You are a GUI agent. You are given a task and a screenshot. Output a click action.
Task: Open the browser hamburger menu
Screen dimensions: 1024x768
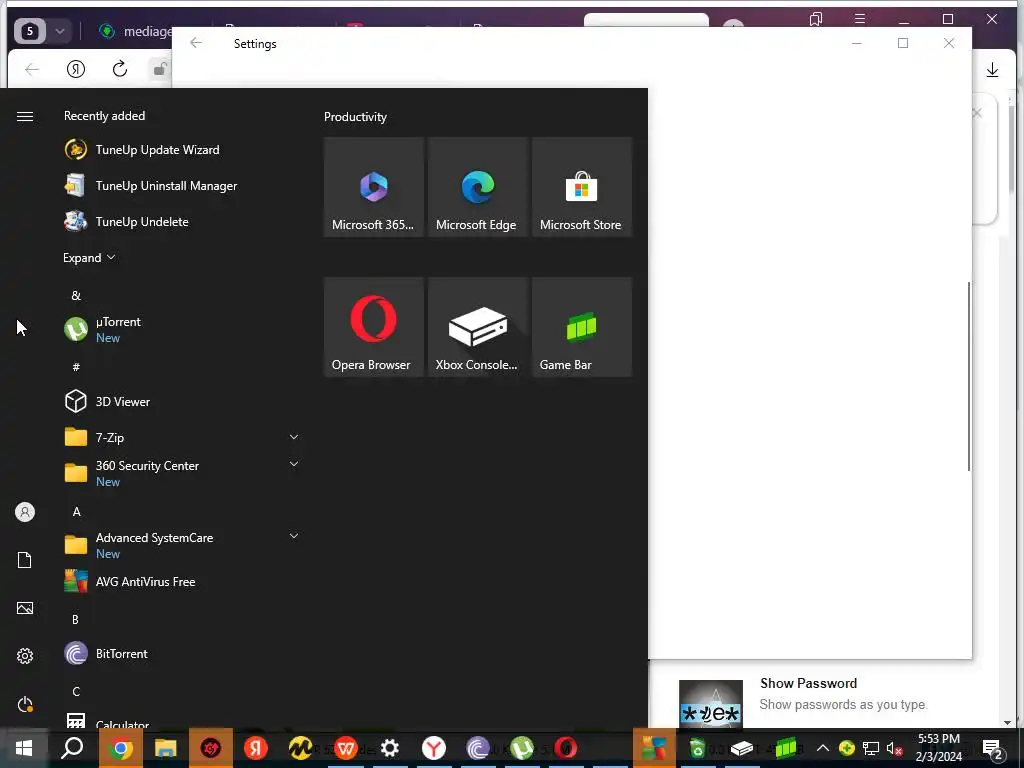click(x=860, y=19)
